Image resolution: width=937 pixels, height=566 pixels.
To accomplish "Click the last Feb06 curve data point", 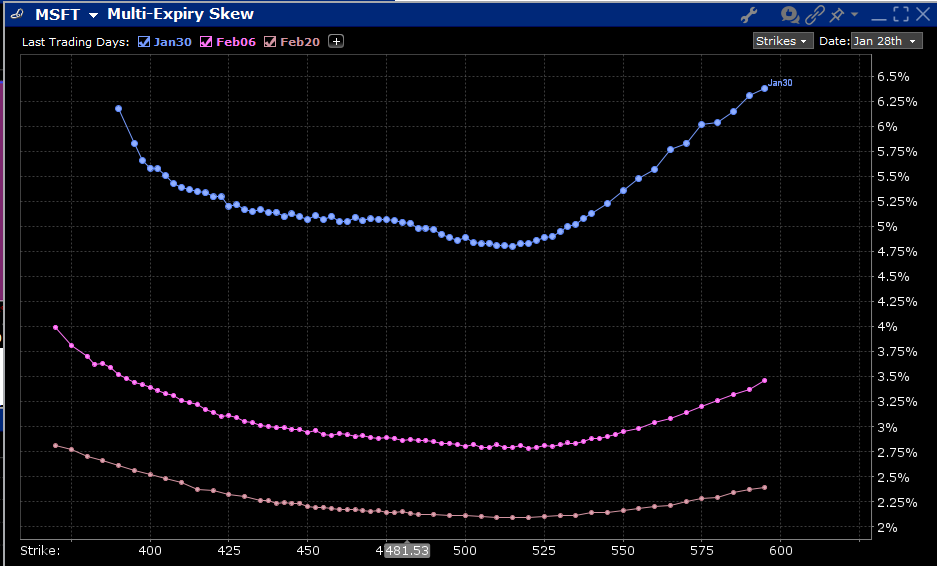I will click(764, 380).
